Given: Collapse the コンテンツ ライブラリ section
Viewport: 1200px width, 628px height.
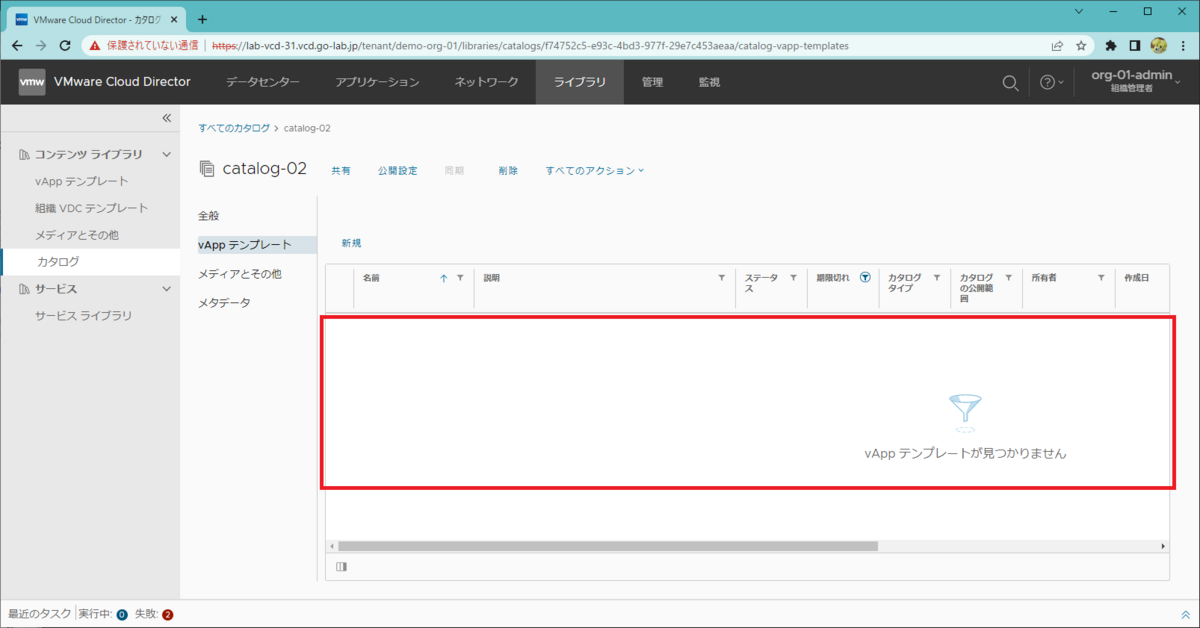Looking at the screenshot, I should pos(167,155).
